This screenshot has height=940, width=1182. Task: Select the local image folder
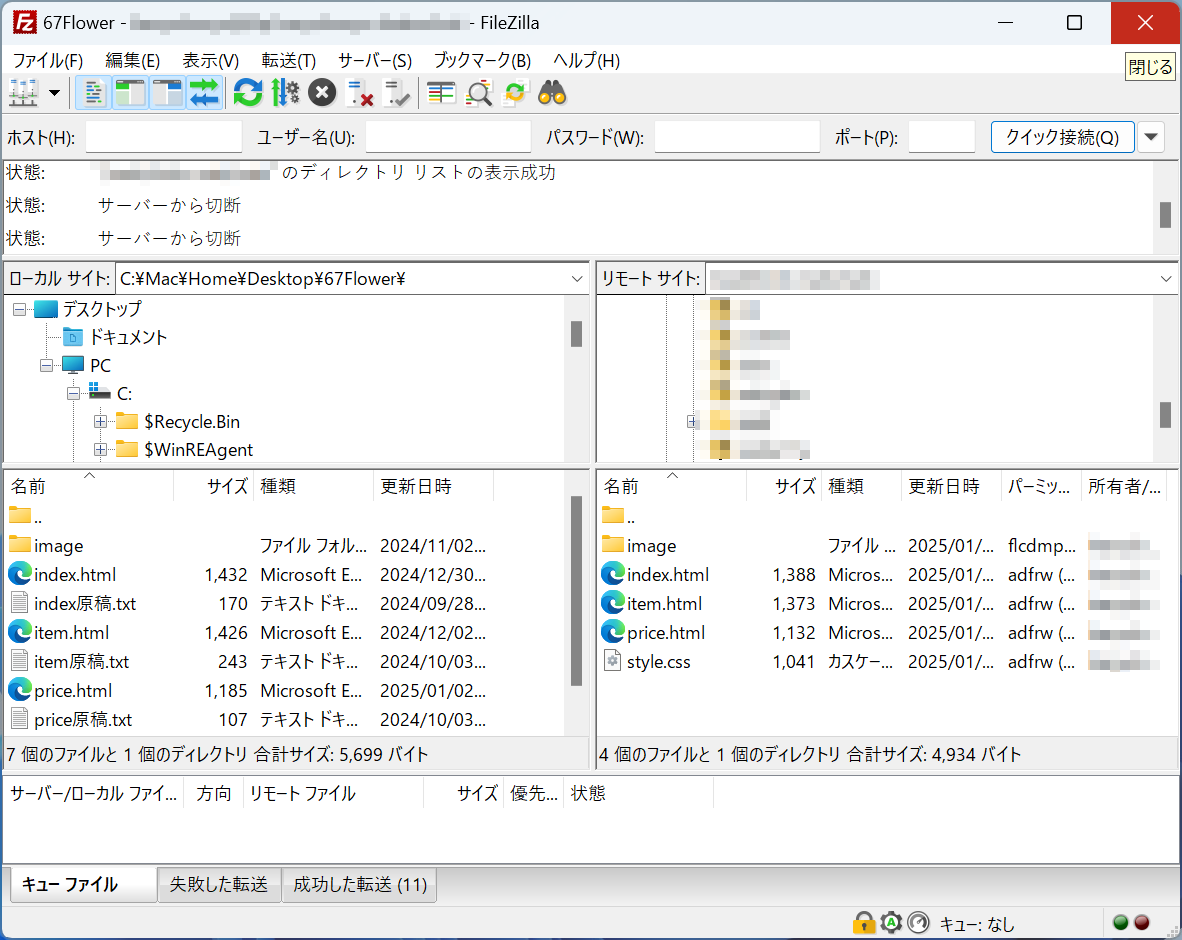(x=58, y=546)
